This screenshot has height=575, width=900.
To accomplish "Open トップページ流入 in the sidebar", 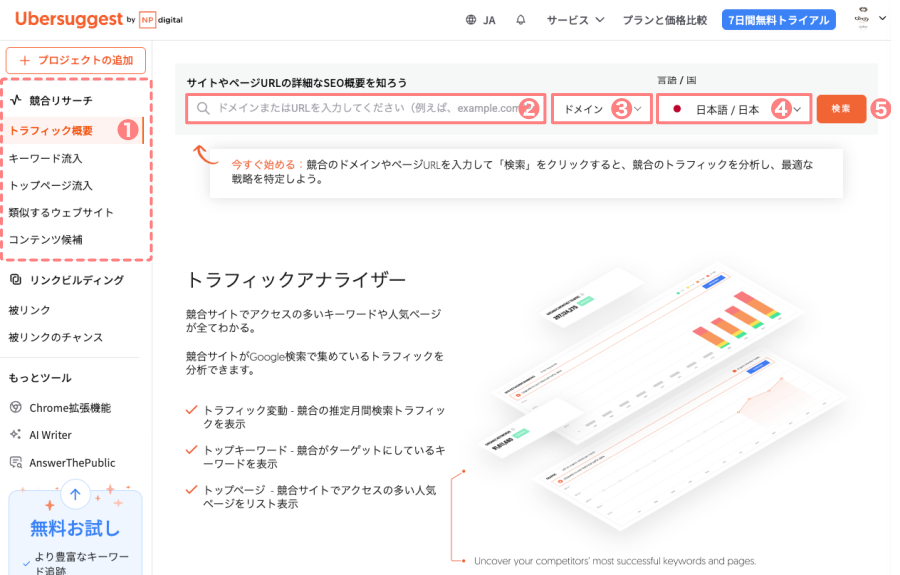I will [x=51, y=185].
